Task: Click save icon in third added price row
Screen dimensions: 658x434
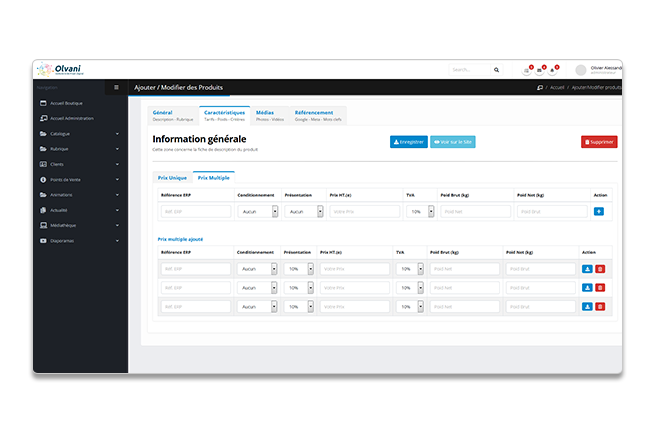Action: (x=587, y=306)
